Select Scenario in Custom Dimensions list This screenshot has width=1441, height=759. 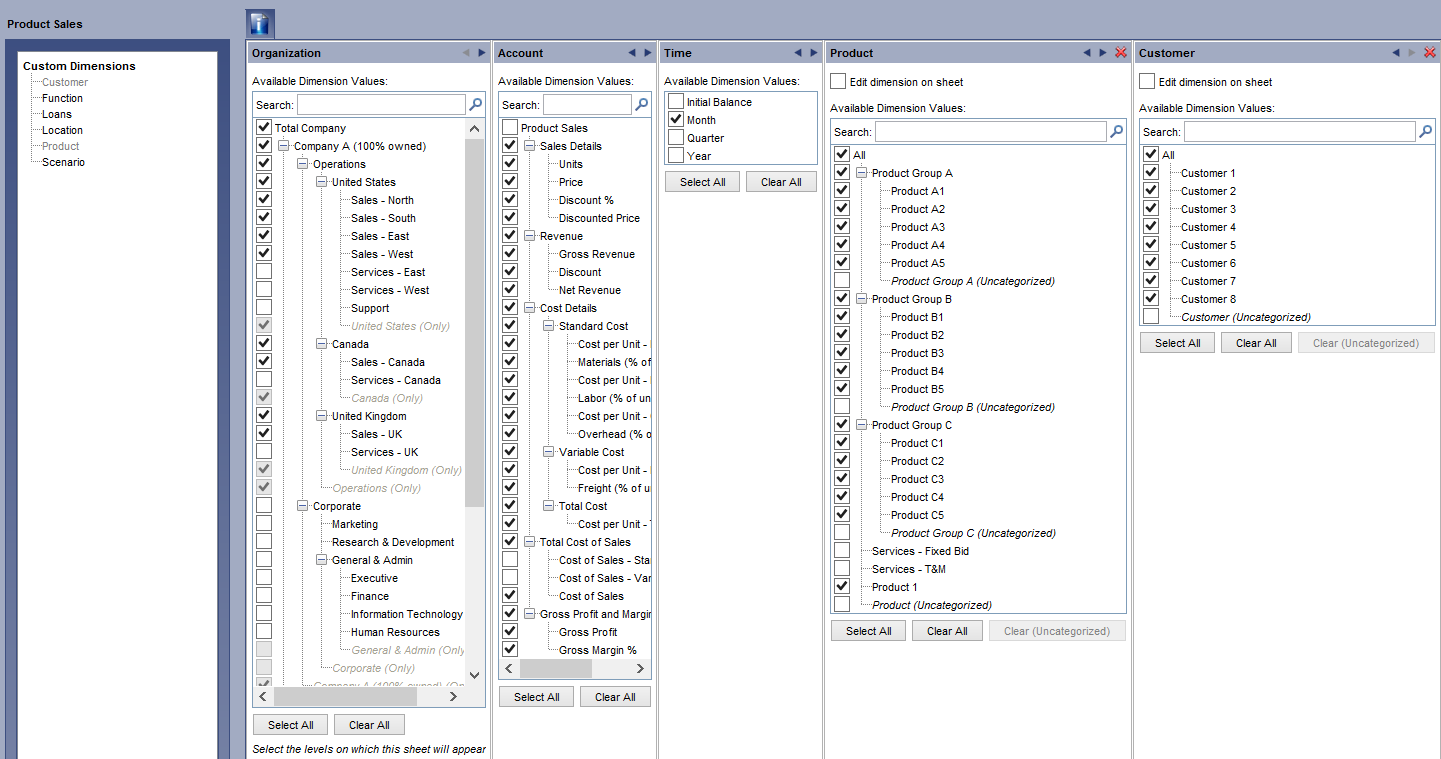tap(63, 162)
